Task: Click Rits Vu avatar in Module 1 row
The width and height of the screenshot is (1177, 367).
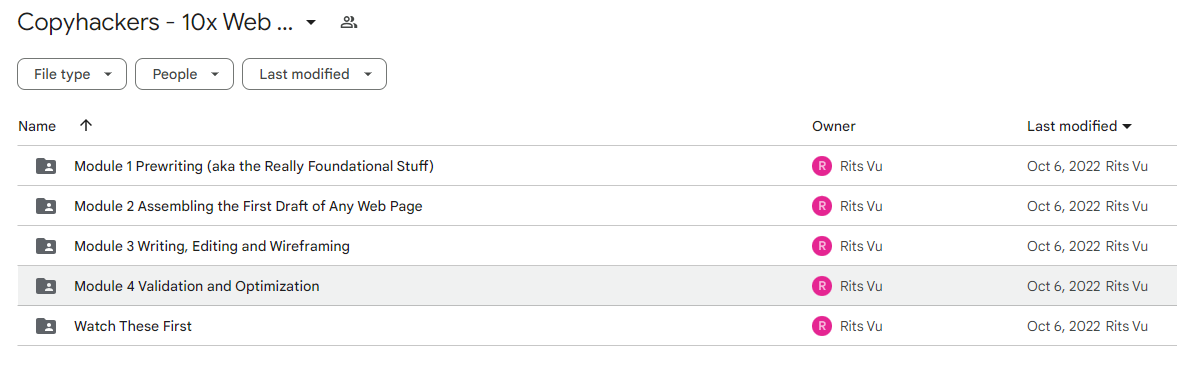Action: (822, 166)
